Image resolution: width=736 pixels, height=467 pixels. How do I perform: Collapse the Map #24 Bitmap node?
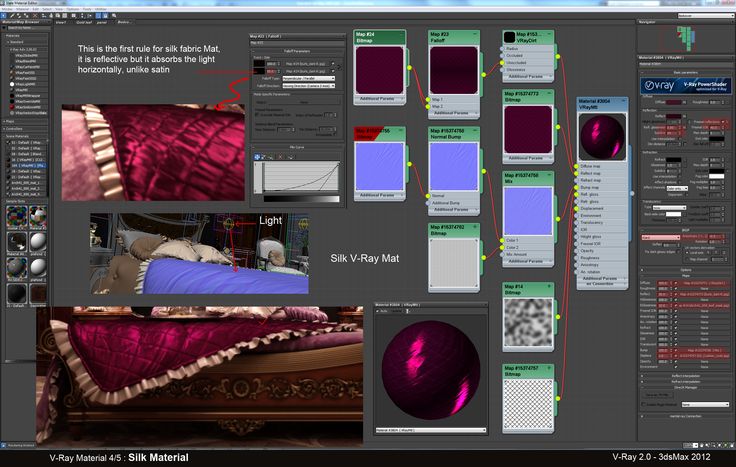(402, 35)
